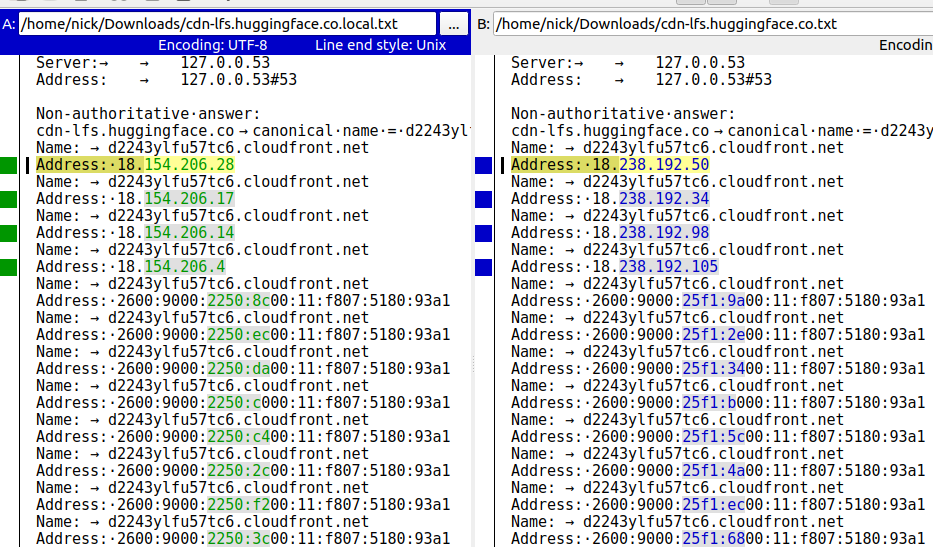Click the address line containing 25f1:b000
The width and height of the screenshot is (933, 547).
tap(718, 402)
